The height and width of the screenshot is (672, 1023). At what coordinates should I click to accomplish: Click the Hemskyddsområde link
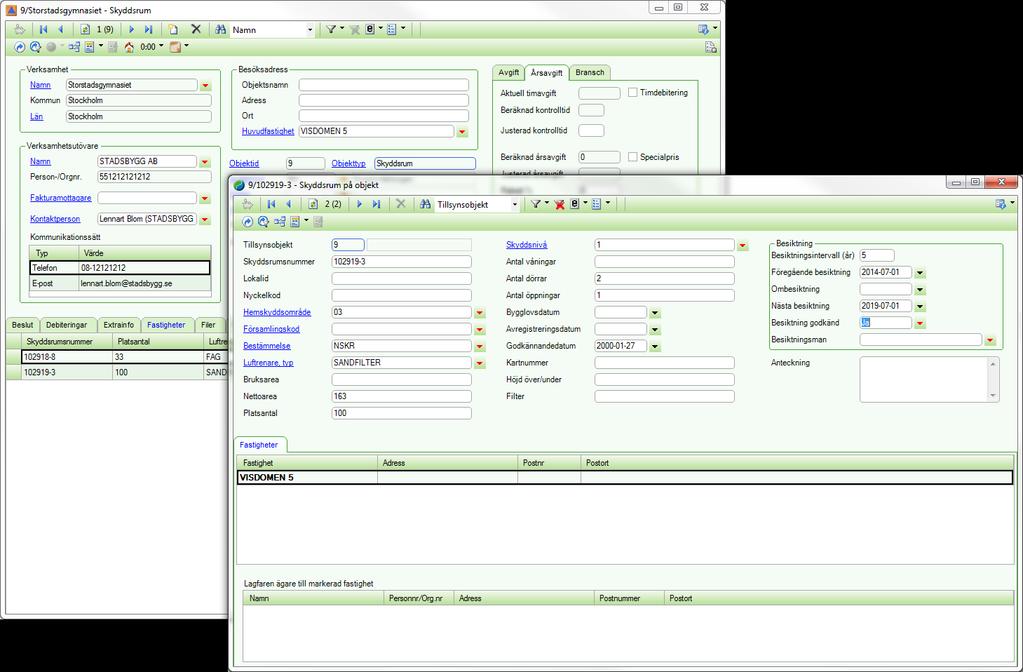[x=277, y=313]
